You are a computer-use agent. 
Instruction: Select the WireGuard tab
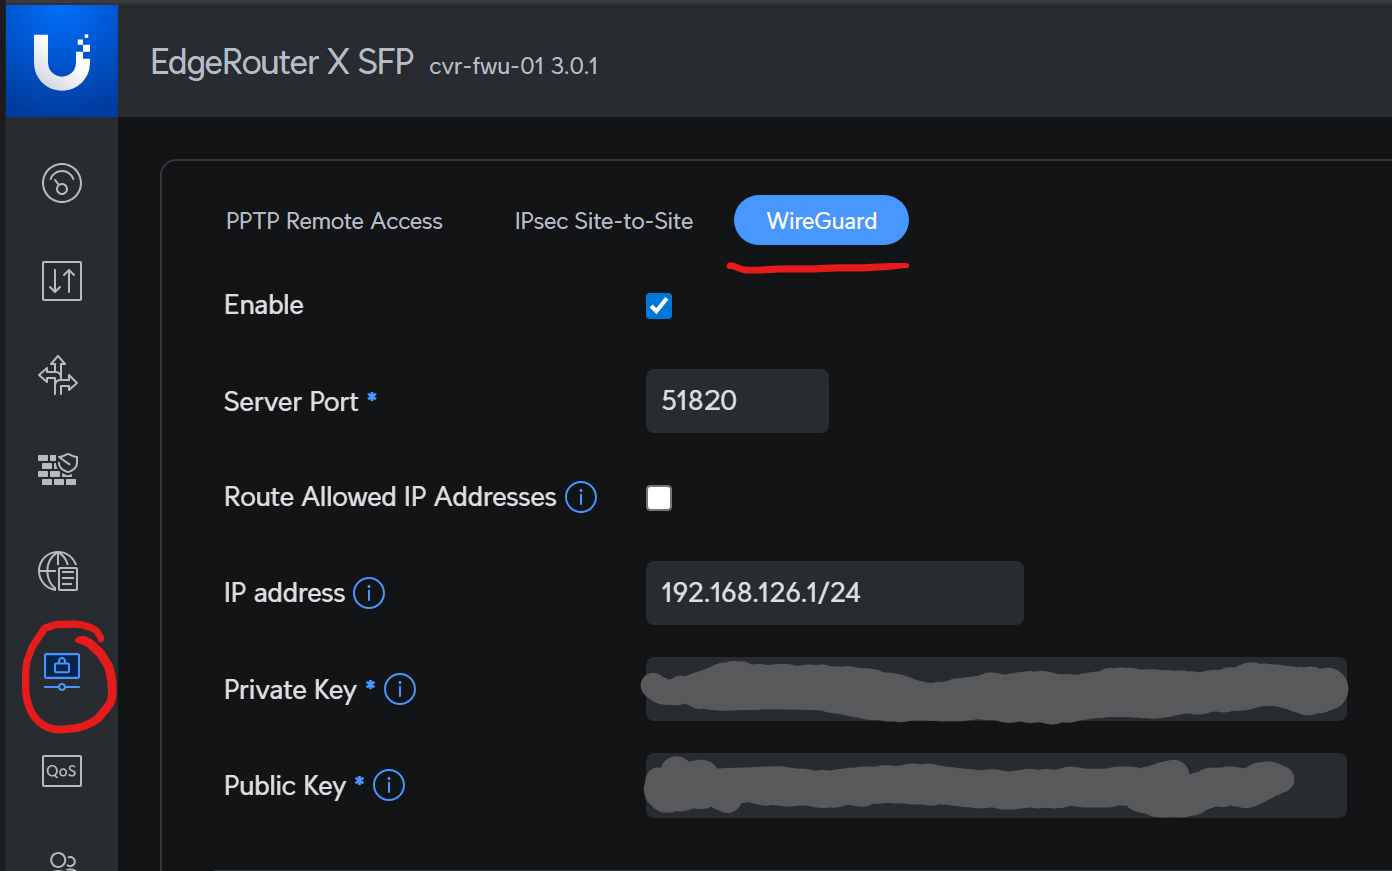point(821,221)
